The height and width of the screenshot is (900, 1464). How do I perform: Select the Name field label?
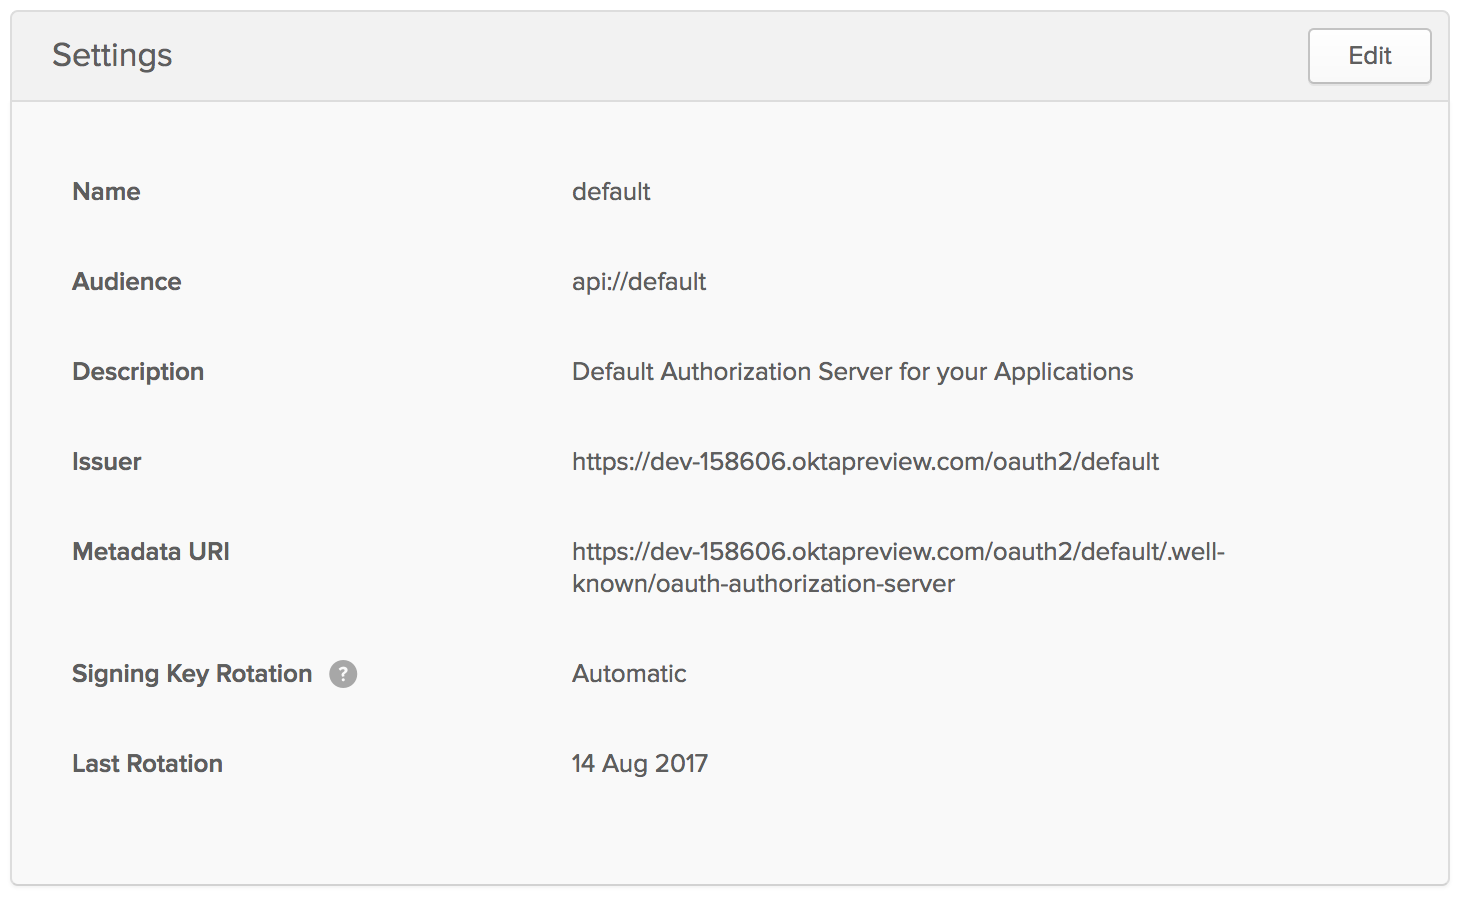coord(106,192)
